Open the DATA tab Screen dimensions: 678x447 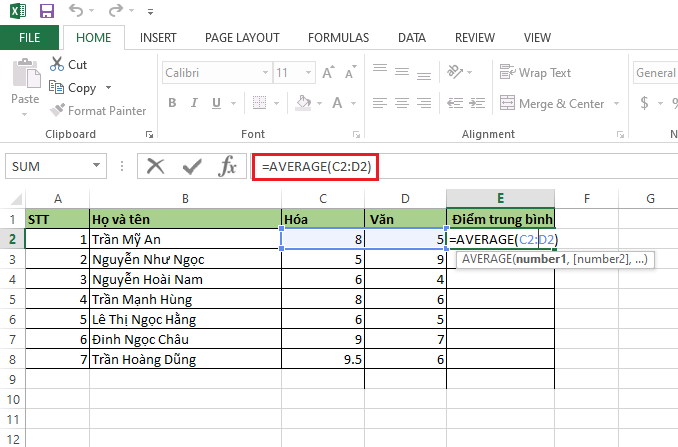[412, 38]
